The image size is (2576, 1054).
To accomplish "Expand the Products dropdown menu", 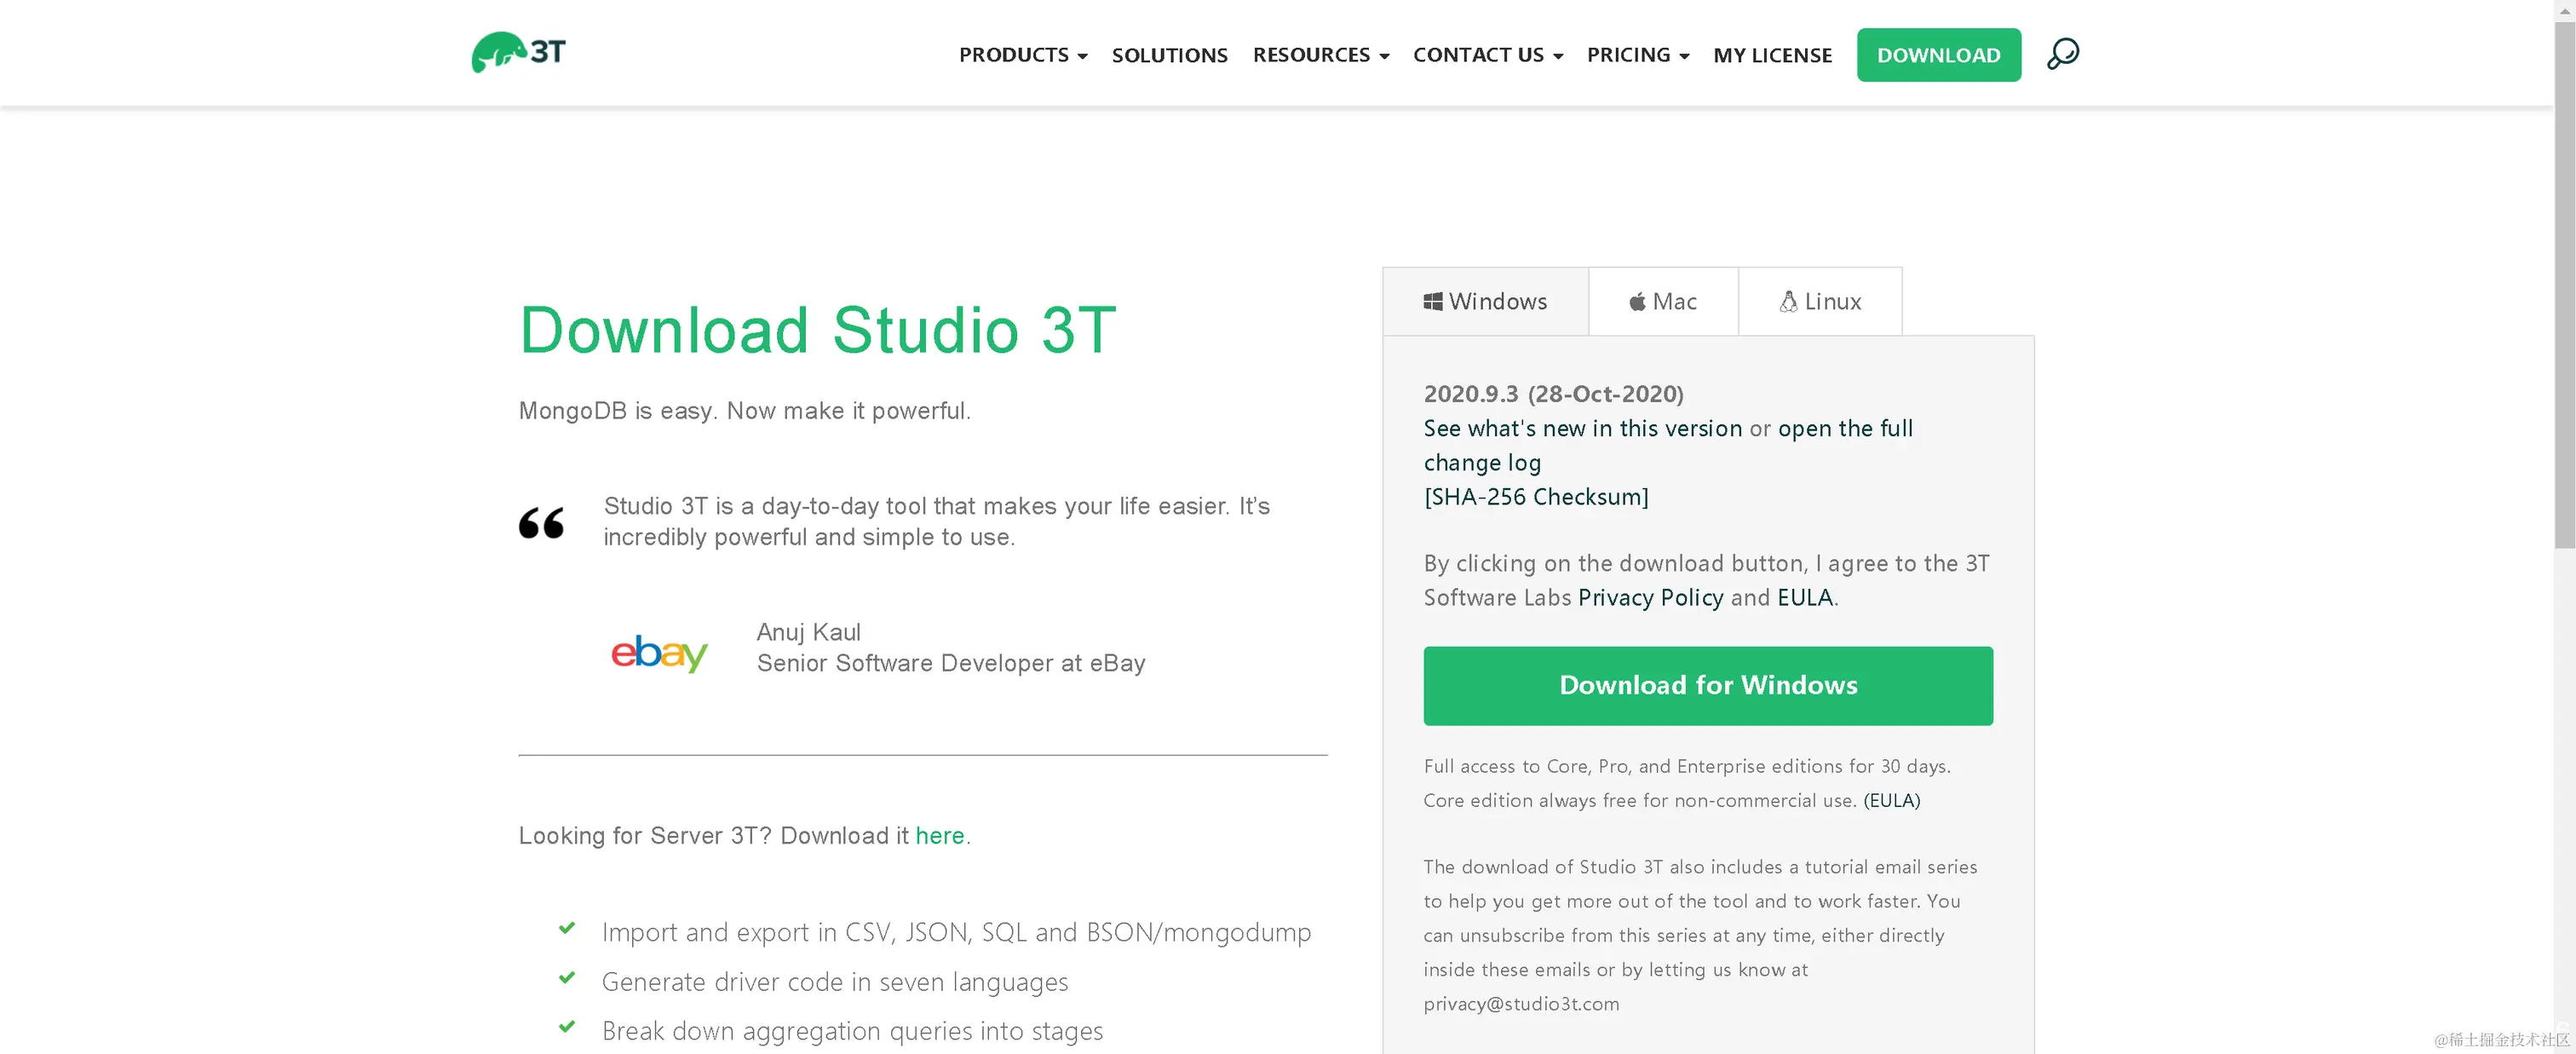I will [1022, 55].
